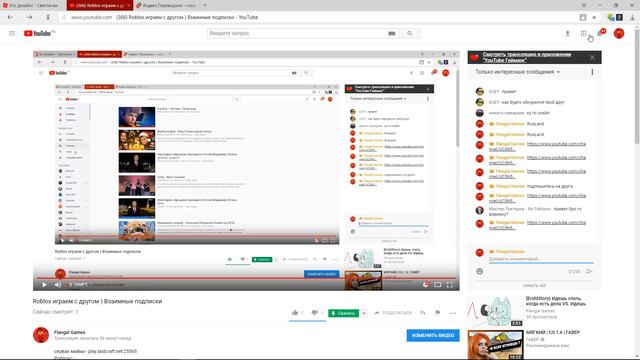Switch to the Яндекс.Переводчик tab
This screenshot has width=640, height=360.
(x=167, y=5)
